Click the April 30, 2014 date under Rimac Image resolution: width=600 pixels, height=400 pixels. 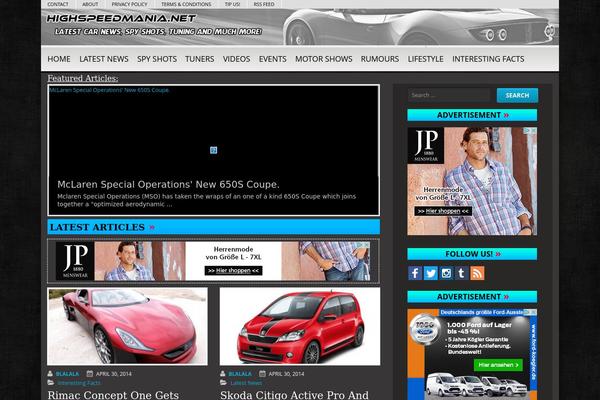tap(114, 374)
